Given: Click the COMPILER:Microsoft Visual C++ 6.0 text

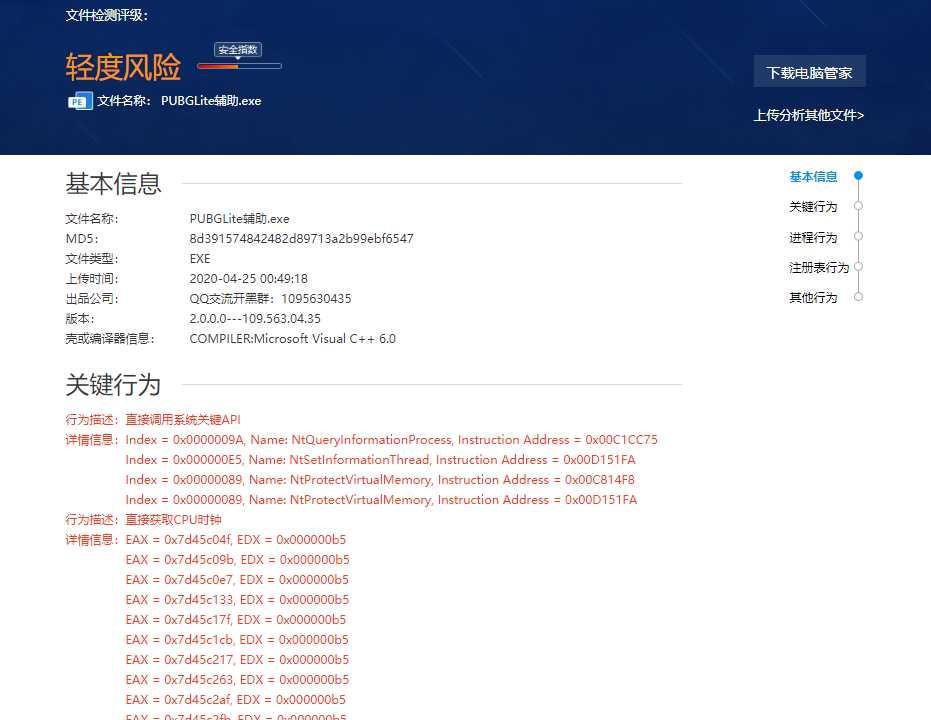Looking at the screenshot, I should pyautogui.click(x=293, y=339).
